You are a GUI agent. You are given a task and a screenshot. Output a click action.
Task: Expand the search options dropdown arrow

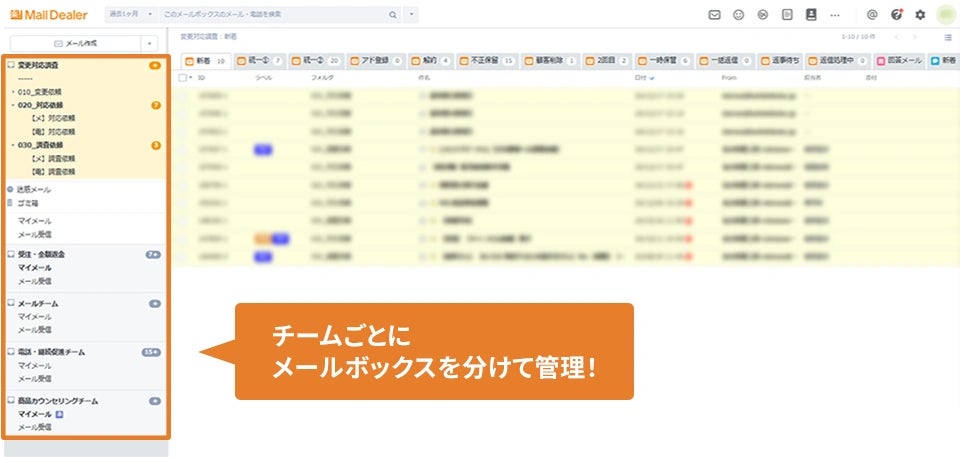(x=412, y=15)
